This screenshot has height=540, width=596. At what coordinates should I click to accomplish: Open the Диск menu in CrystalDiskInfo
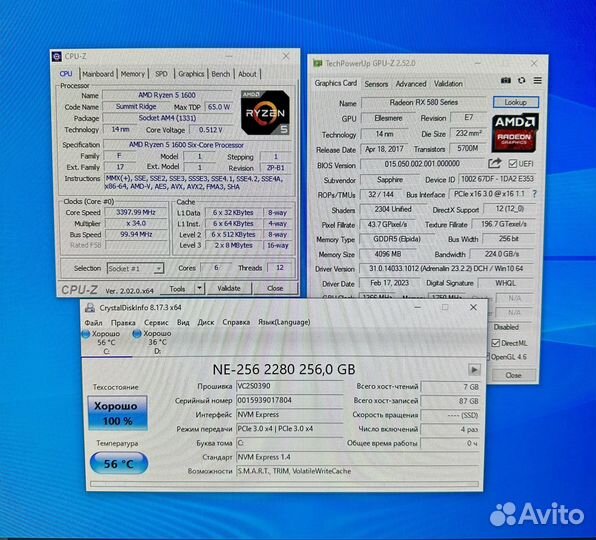tap(206, 322)
